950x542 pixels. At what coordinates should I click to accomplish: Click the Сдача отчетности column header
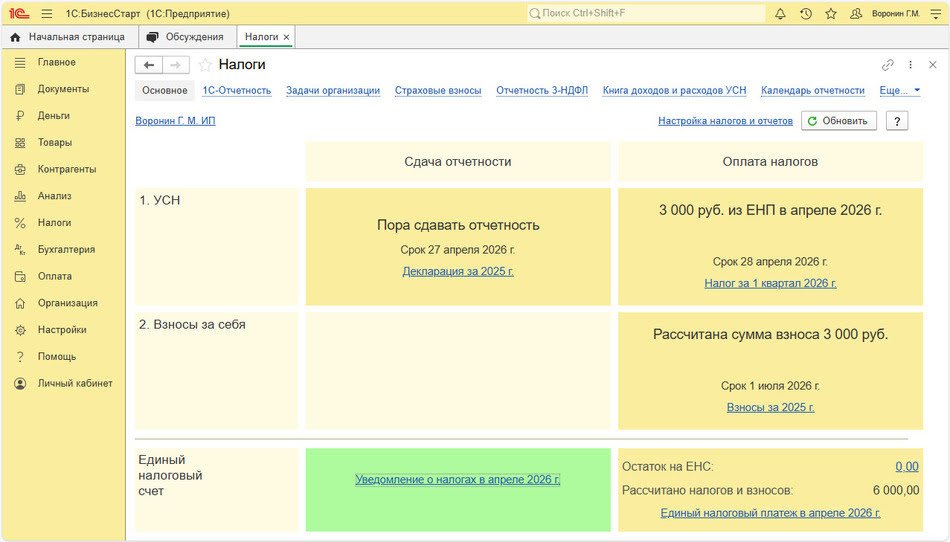click(458, 161)
